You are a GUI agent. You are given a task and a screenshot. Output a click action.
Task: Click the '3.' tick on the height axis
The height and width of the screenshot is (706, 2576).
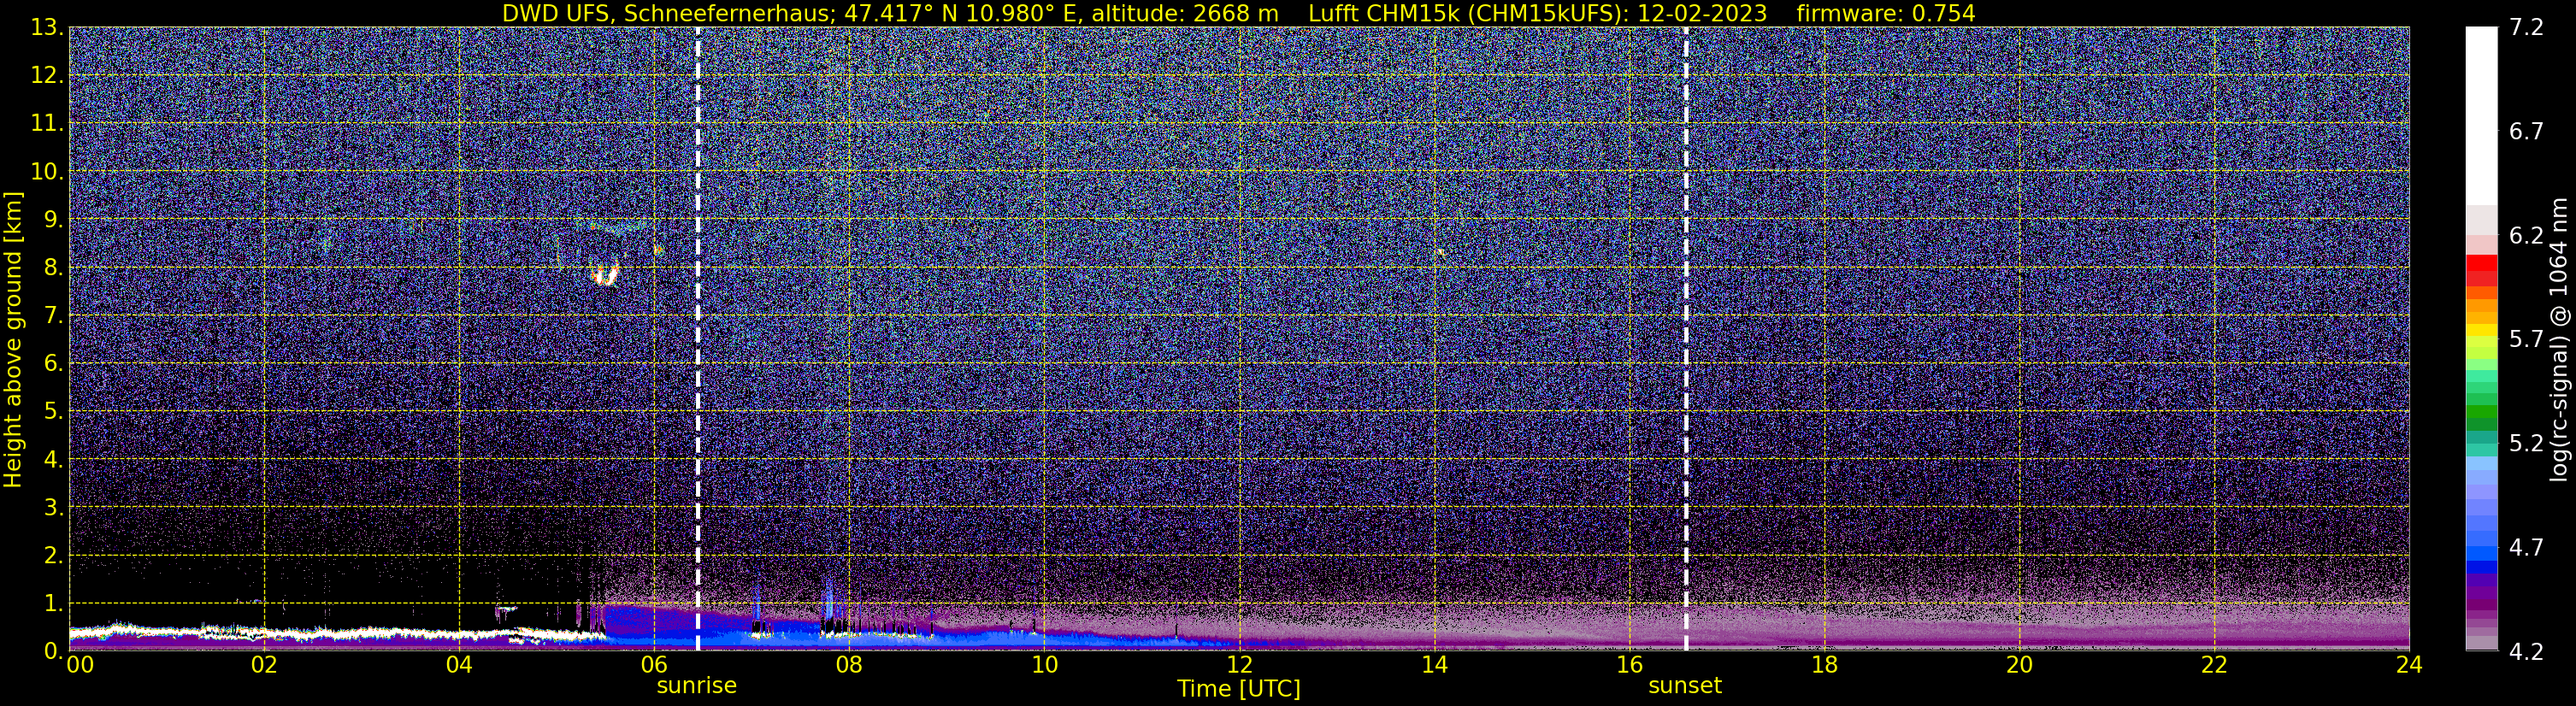(53, 508)
